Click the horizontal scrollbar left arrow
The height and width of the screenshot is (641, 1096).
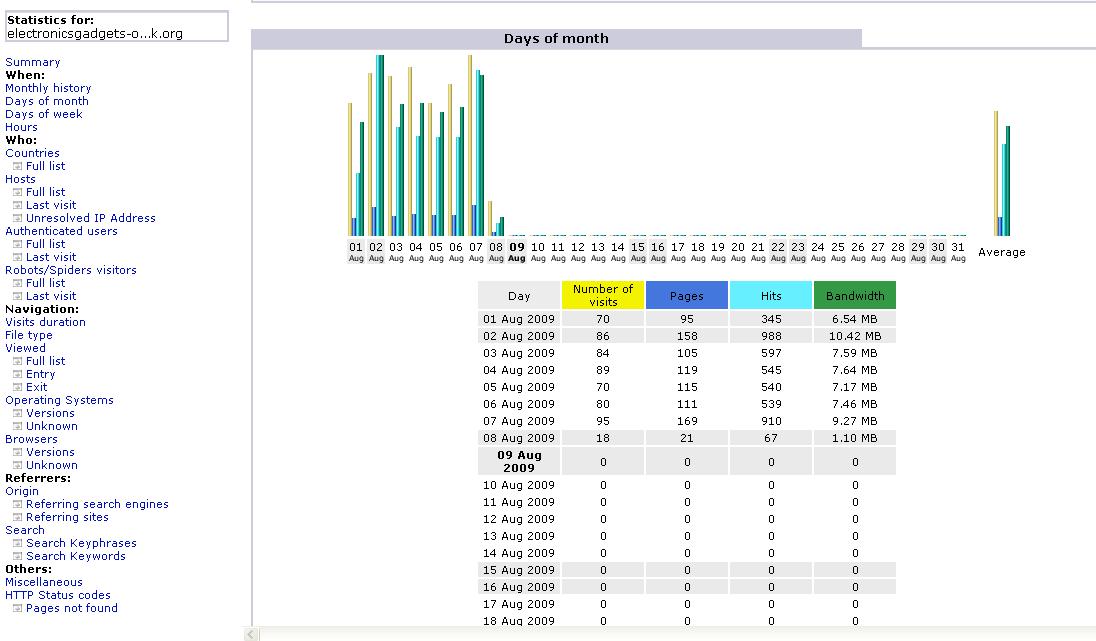252,634
